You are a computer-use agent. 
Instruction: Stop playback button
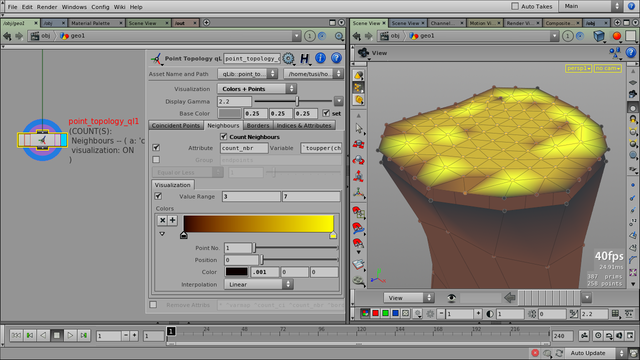pyautogui.click(x=57, y=335)
